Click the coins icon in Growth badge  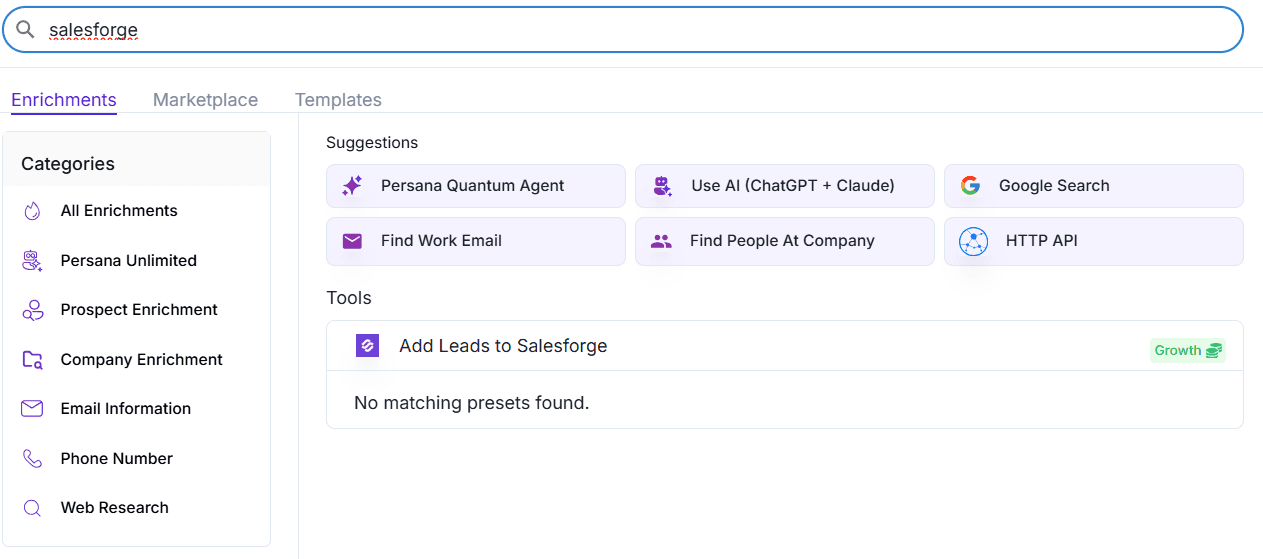click(x=1213, y=351)
